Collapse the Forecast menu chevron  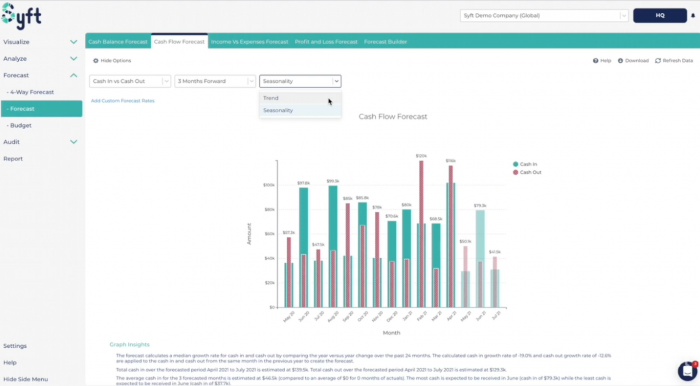pyautogui.click(x=73, y=75)
